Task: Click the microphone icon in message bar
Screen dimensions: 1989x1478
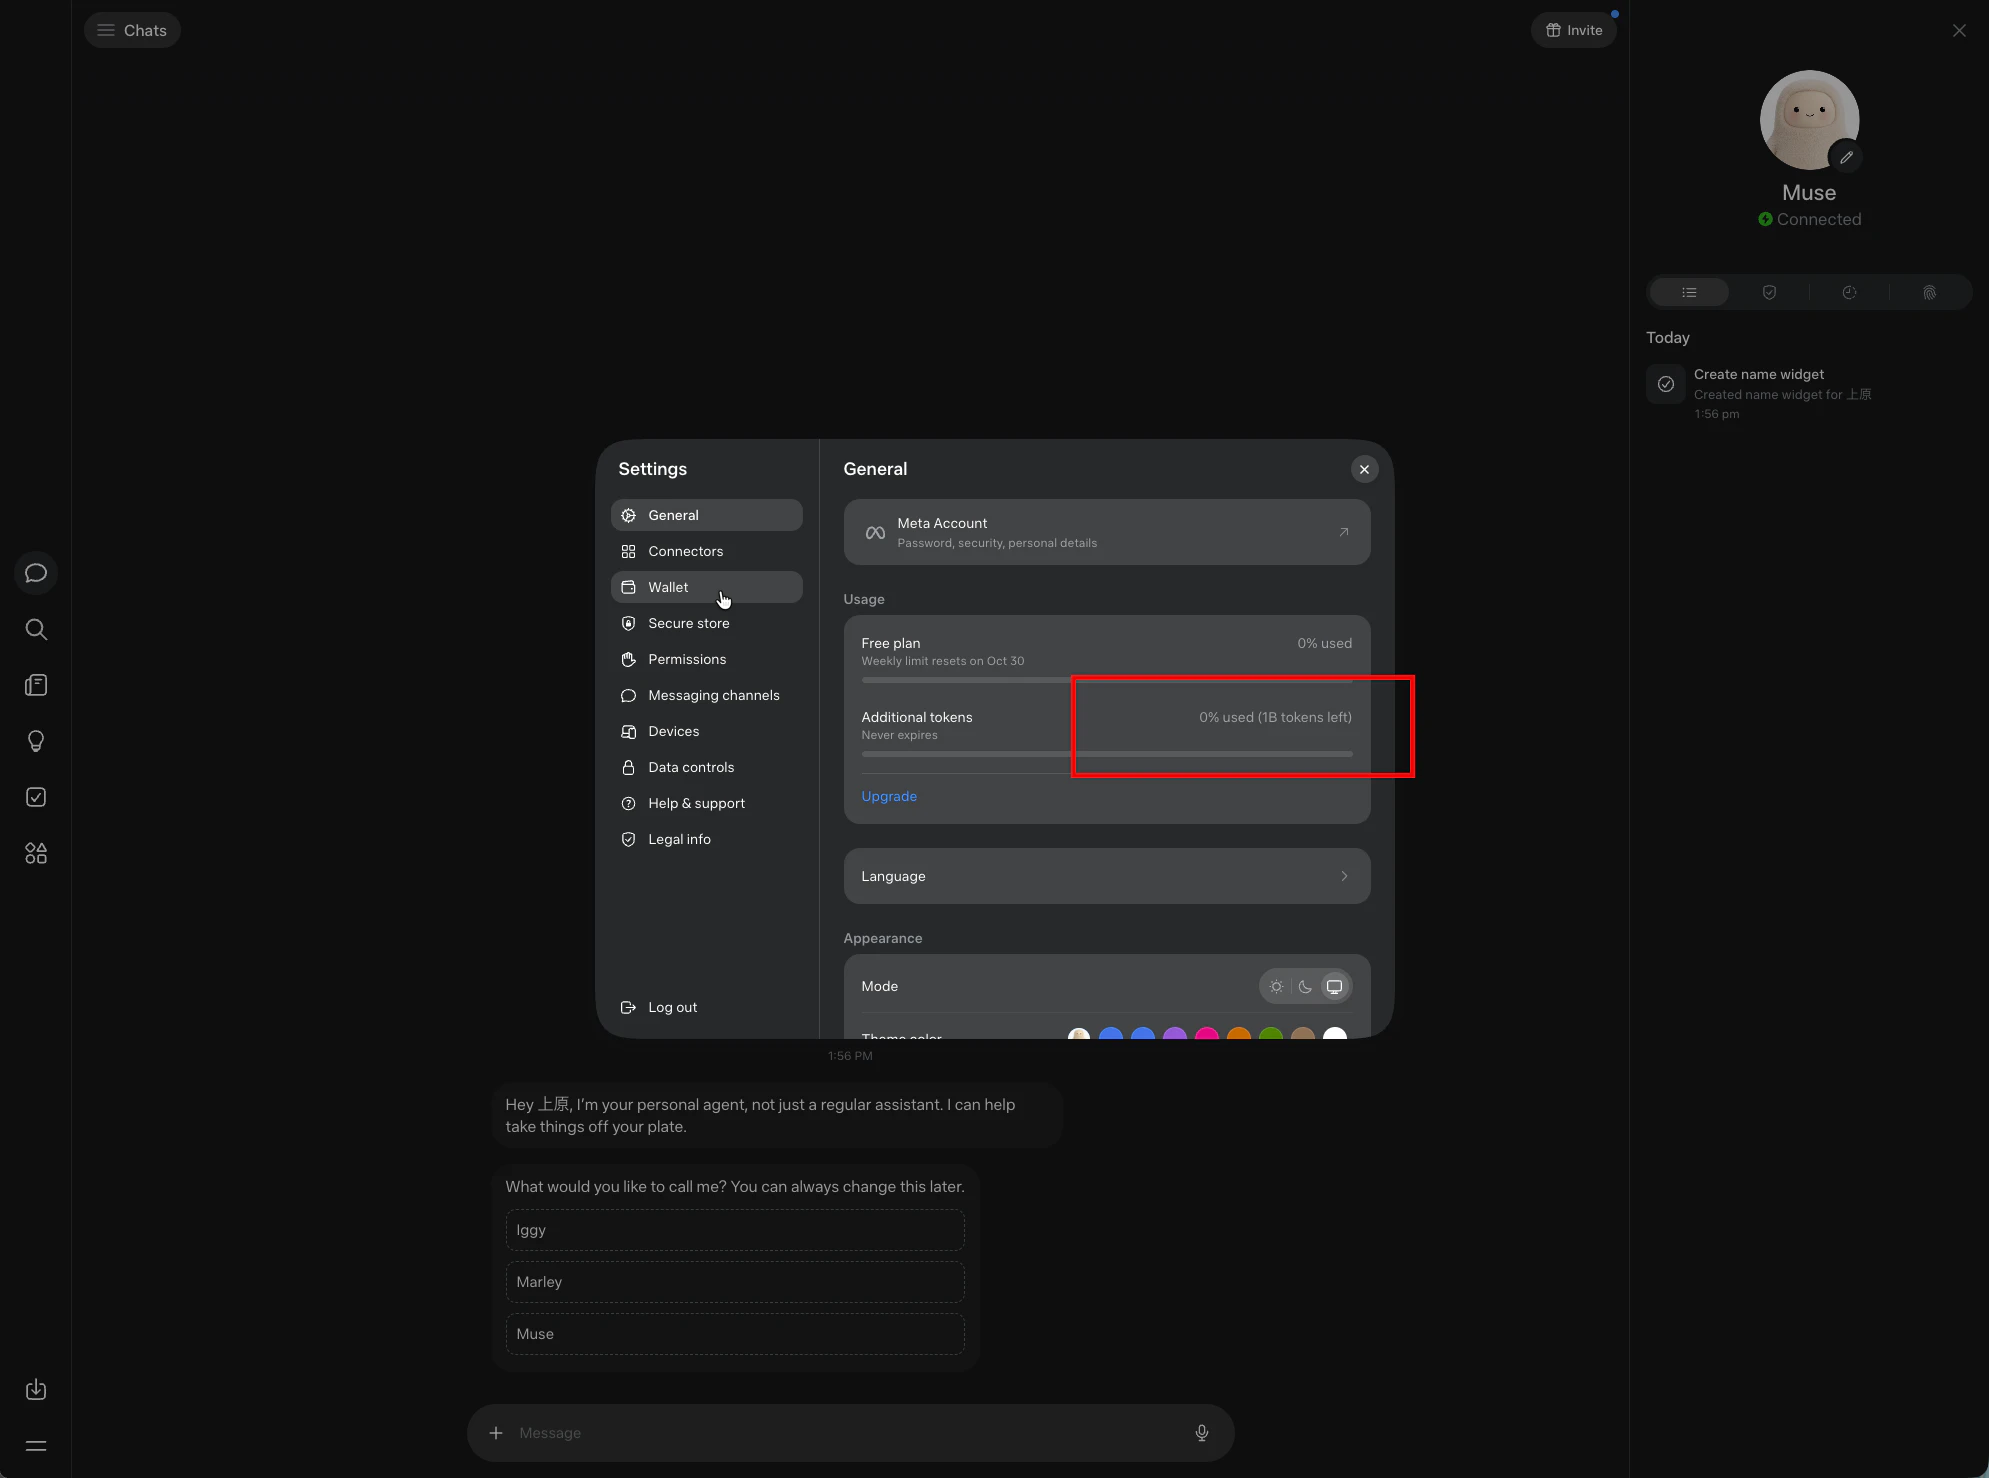Action: point(1202,1433)
